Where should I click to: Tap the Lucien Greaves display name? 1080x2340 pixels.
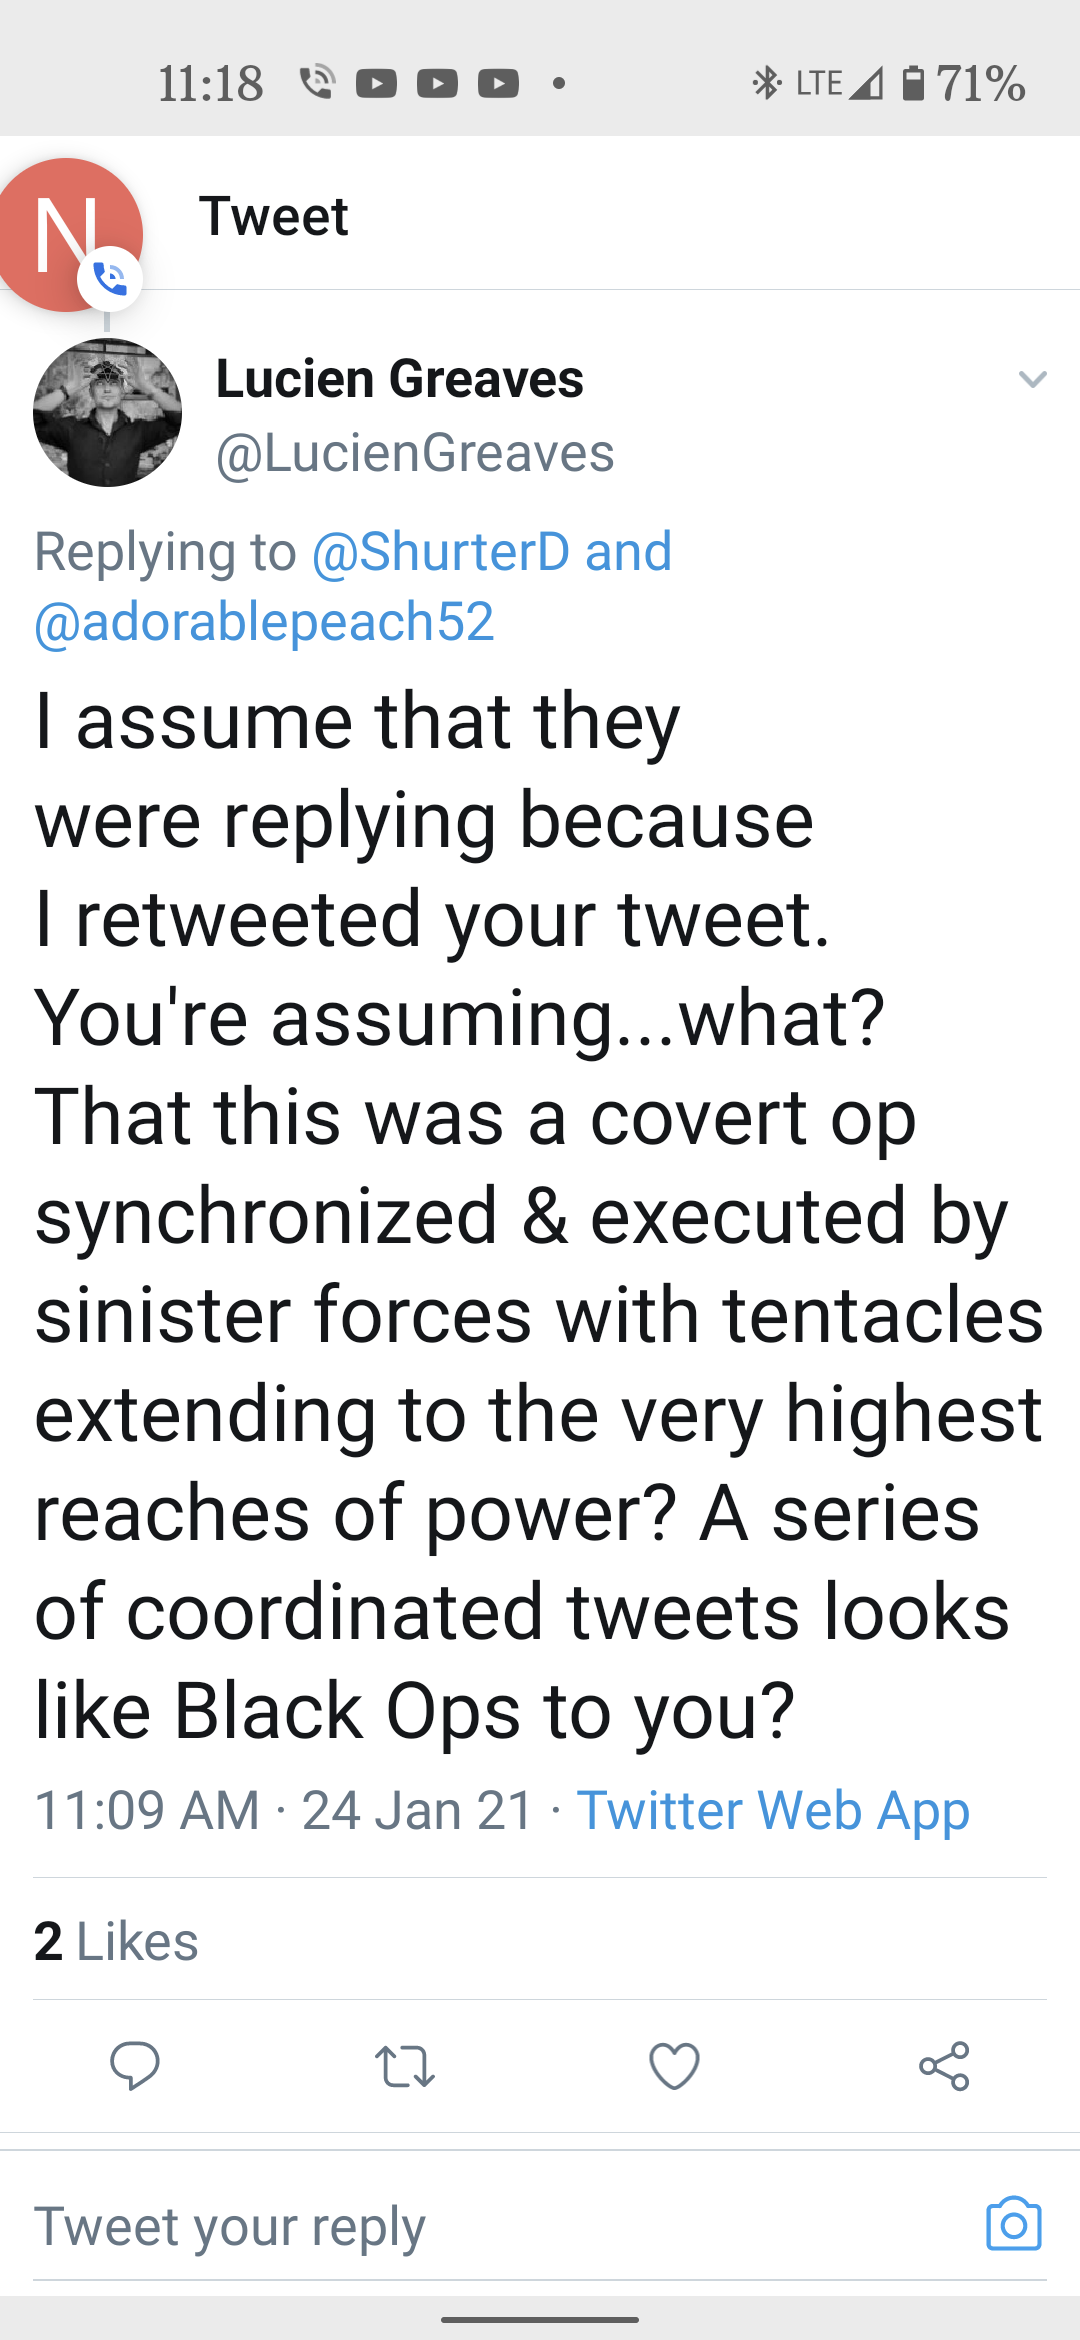pos(399,379)
